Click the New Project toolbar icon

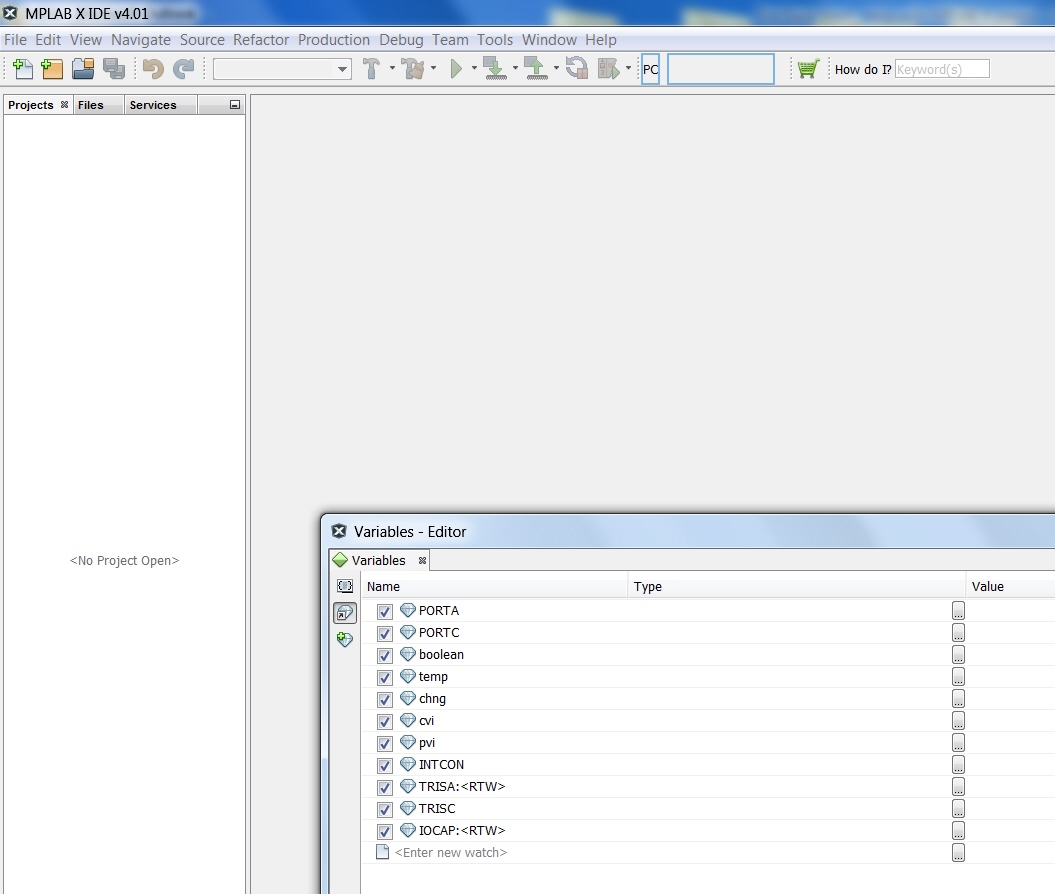click(52, 69)
